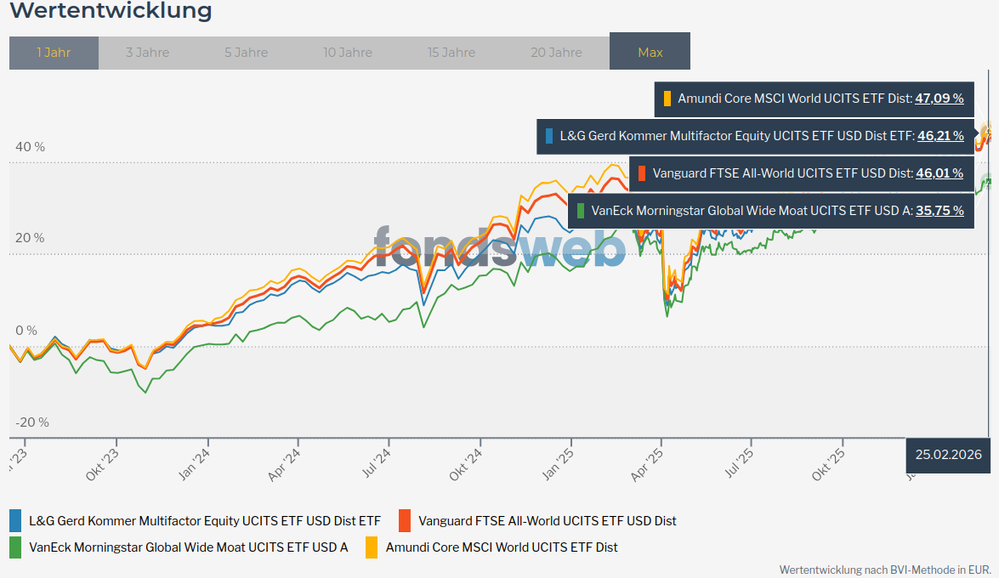
Task: Click the 20 % y-axis label
Action: point(30,238)
